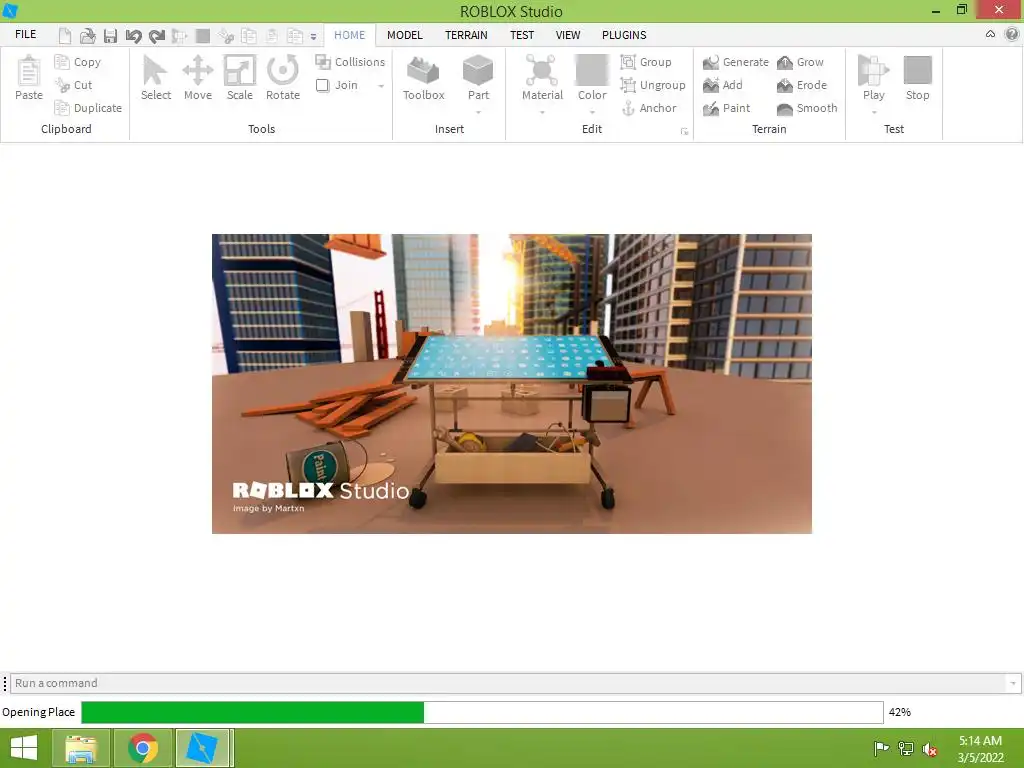The height and width of the screenshot is (768, 1024).
Task: Expand the Material dropdown arrow
Action: tap(542, 112)
